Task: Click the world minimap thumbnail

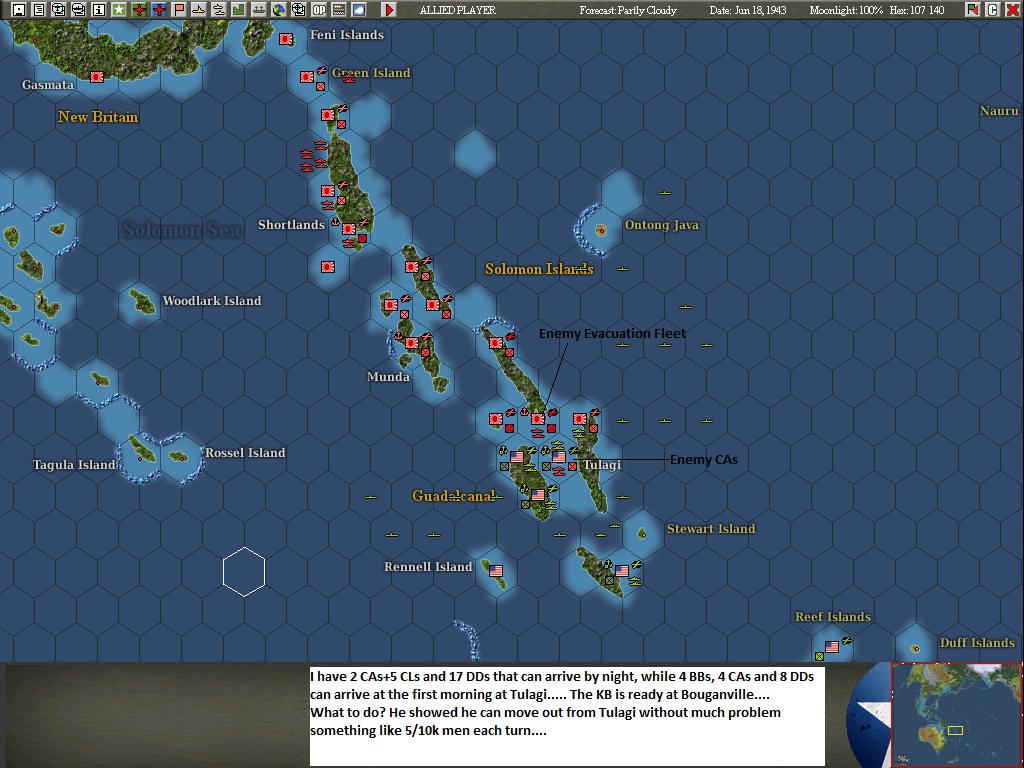Action: point(956,714)
